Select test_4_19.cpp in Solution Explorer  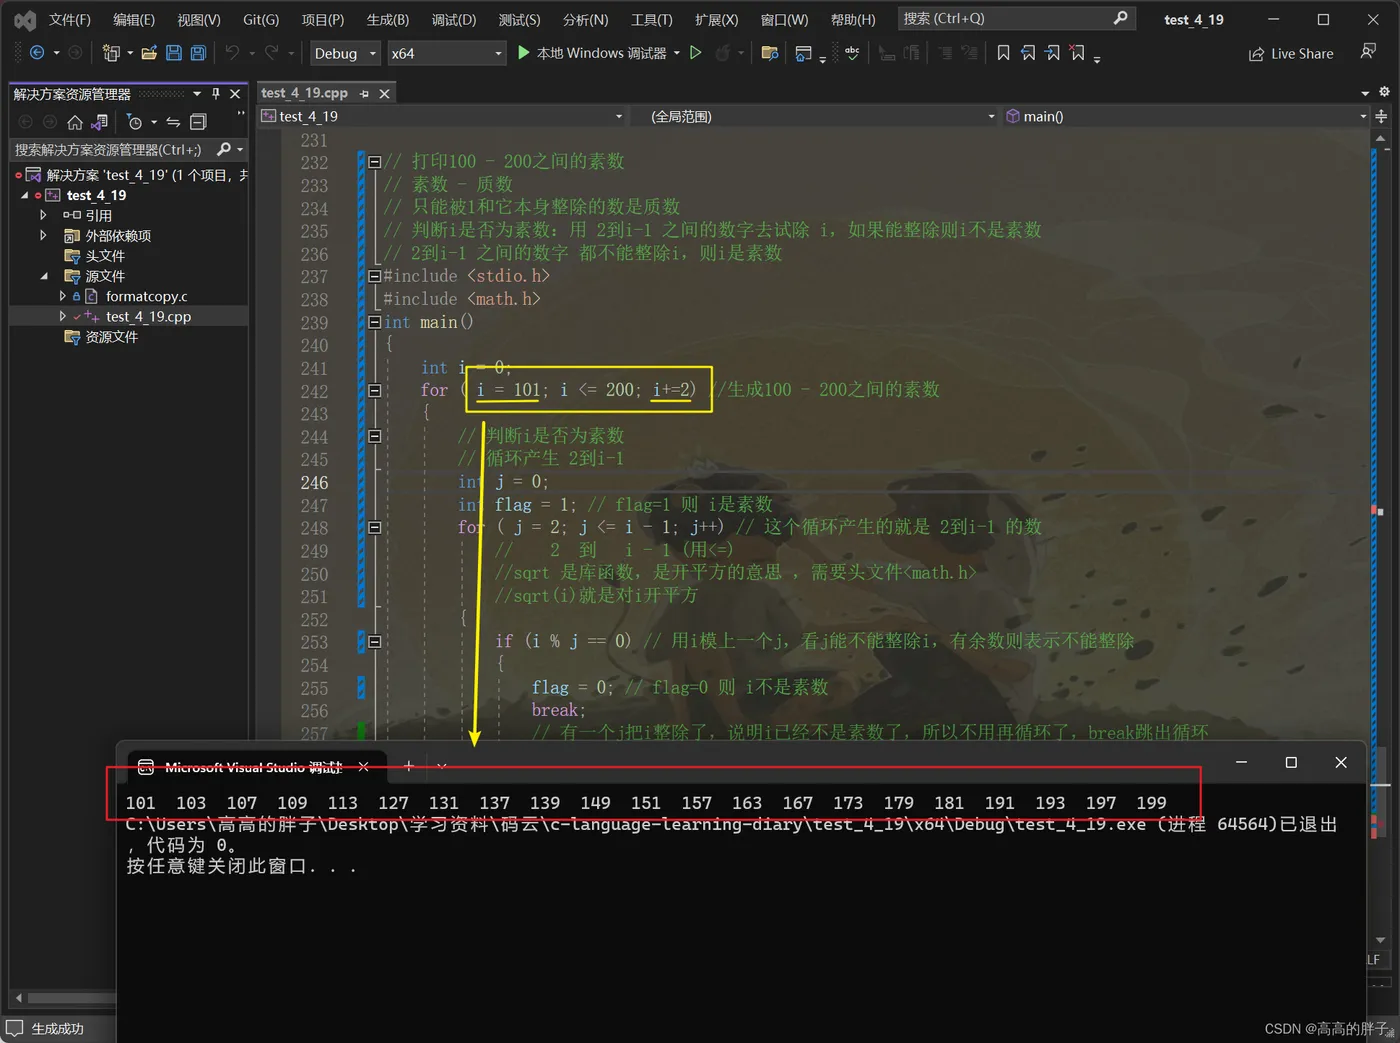(148, 316)
